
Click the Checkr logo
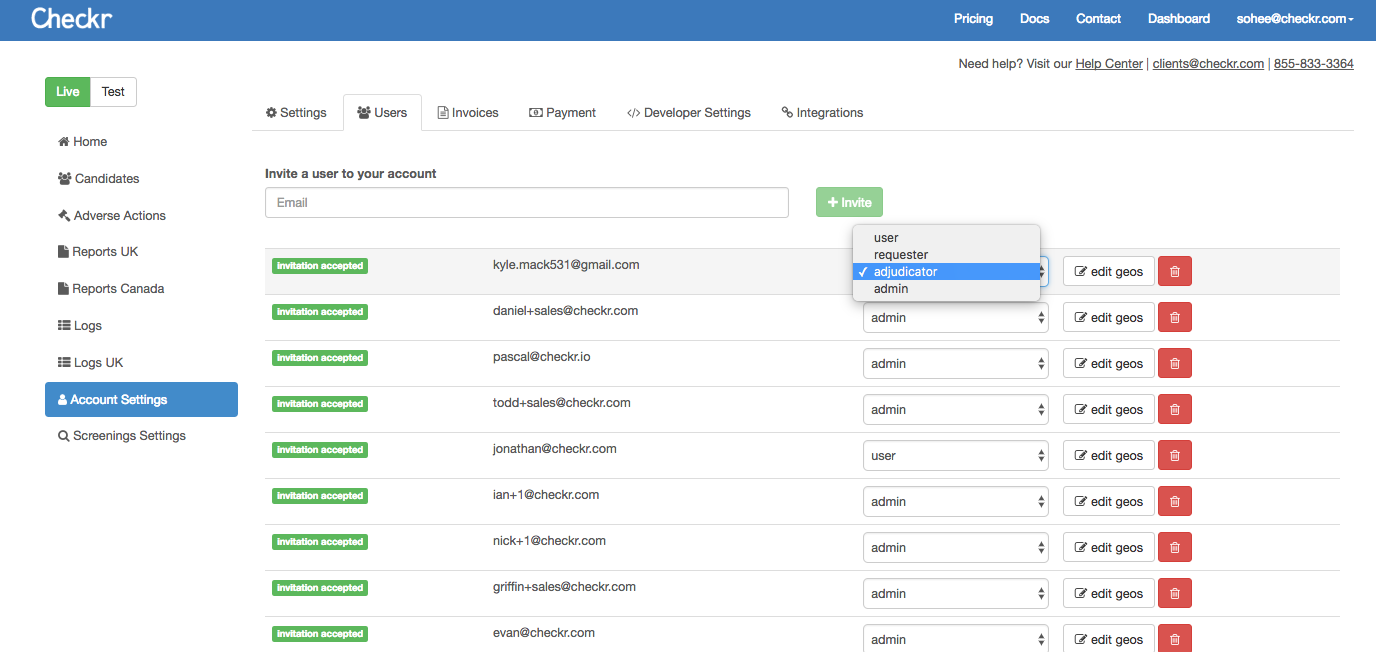69,18
